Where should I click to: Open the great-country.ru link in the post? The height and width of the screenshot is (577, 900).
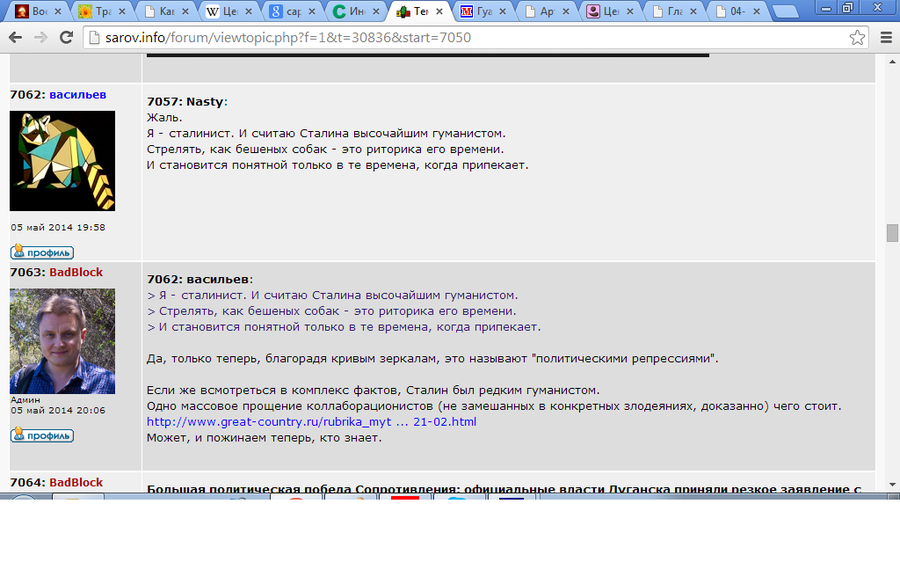[311, 421]
